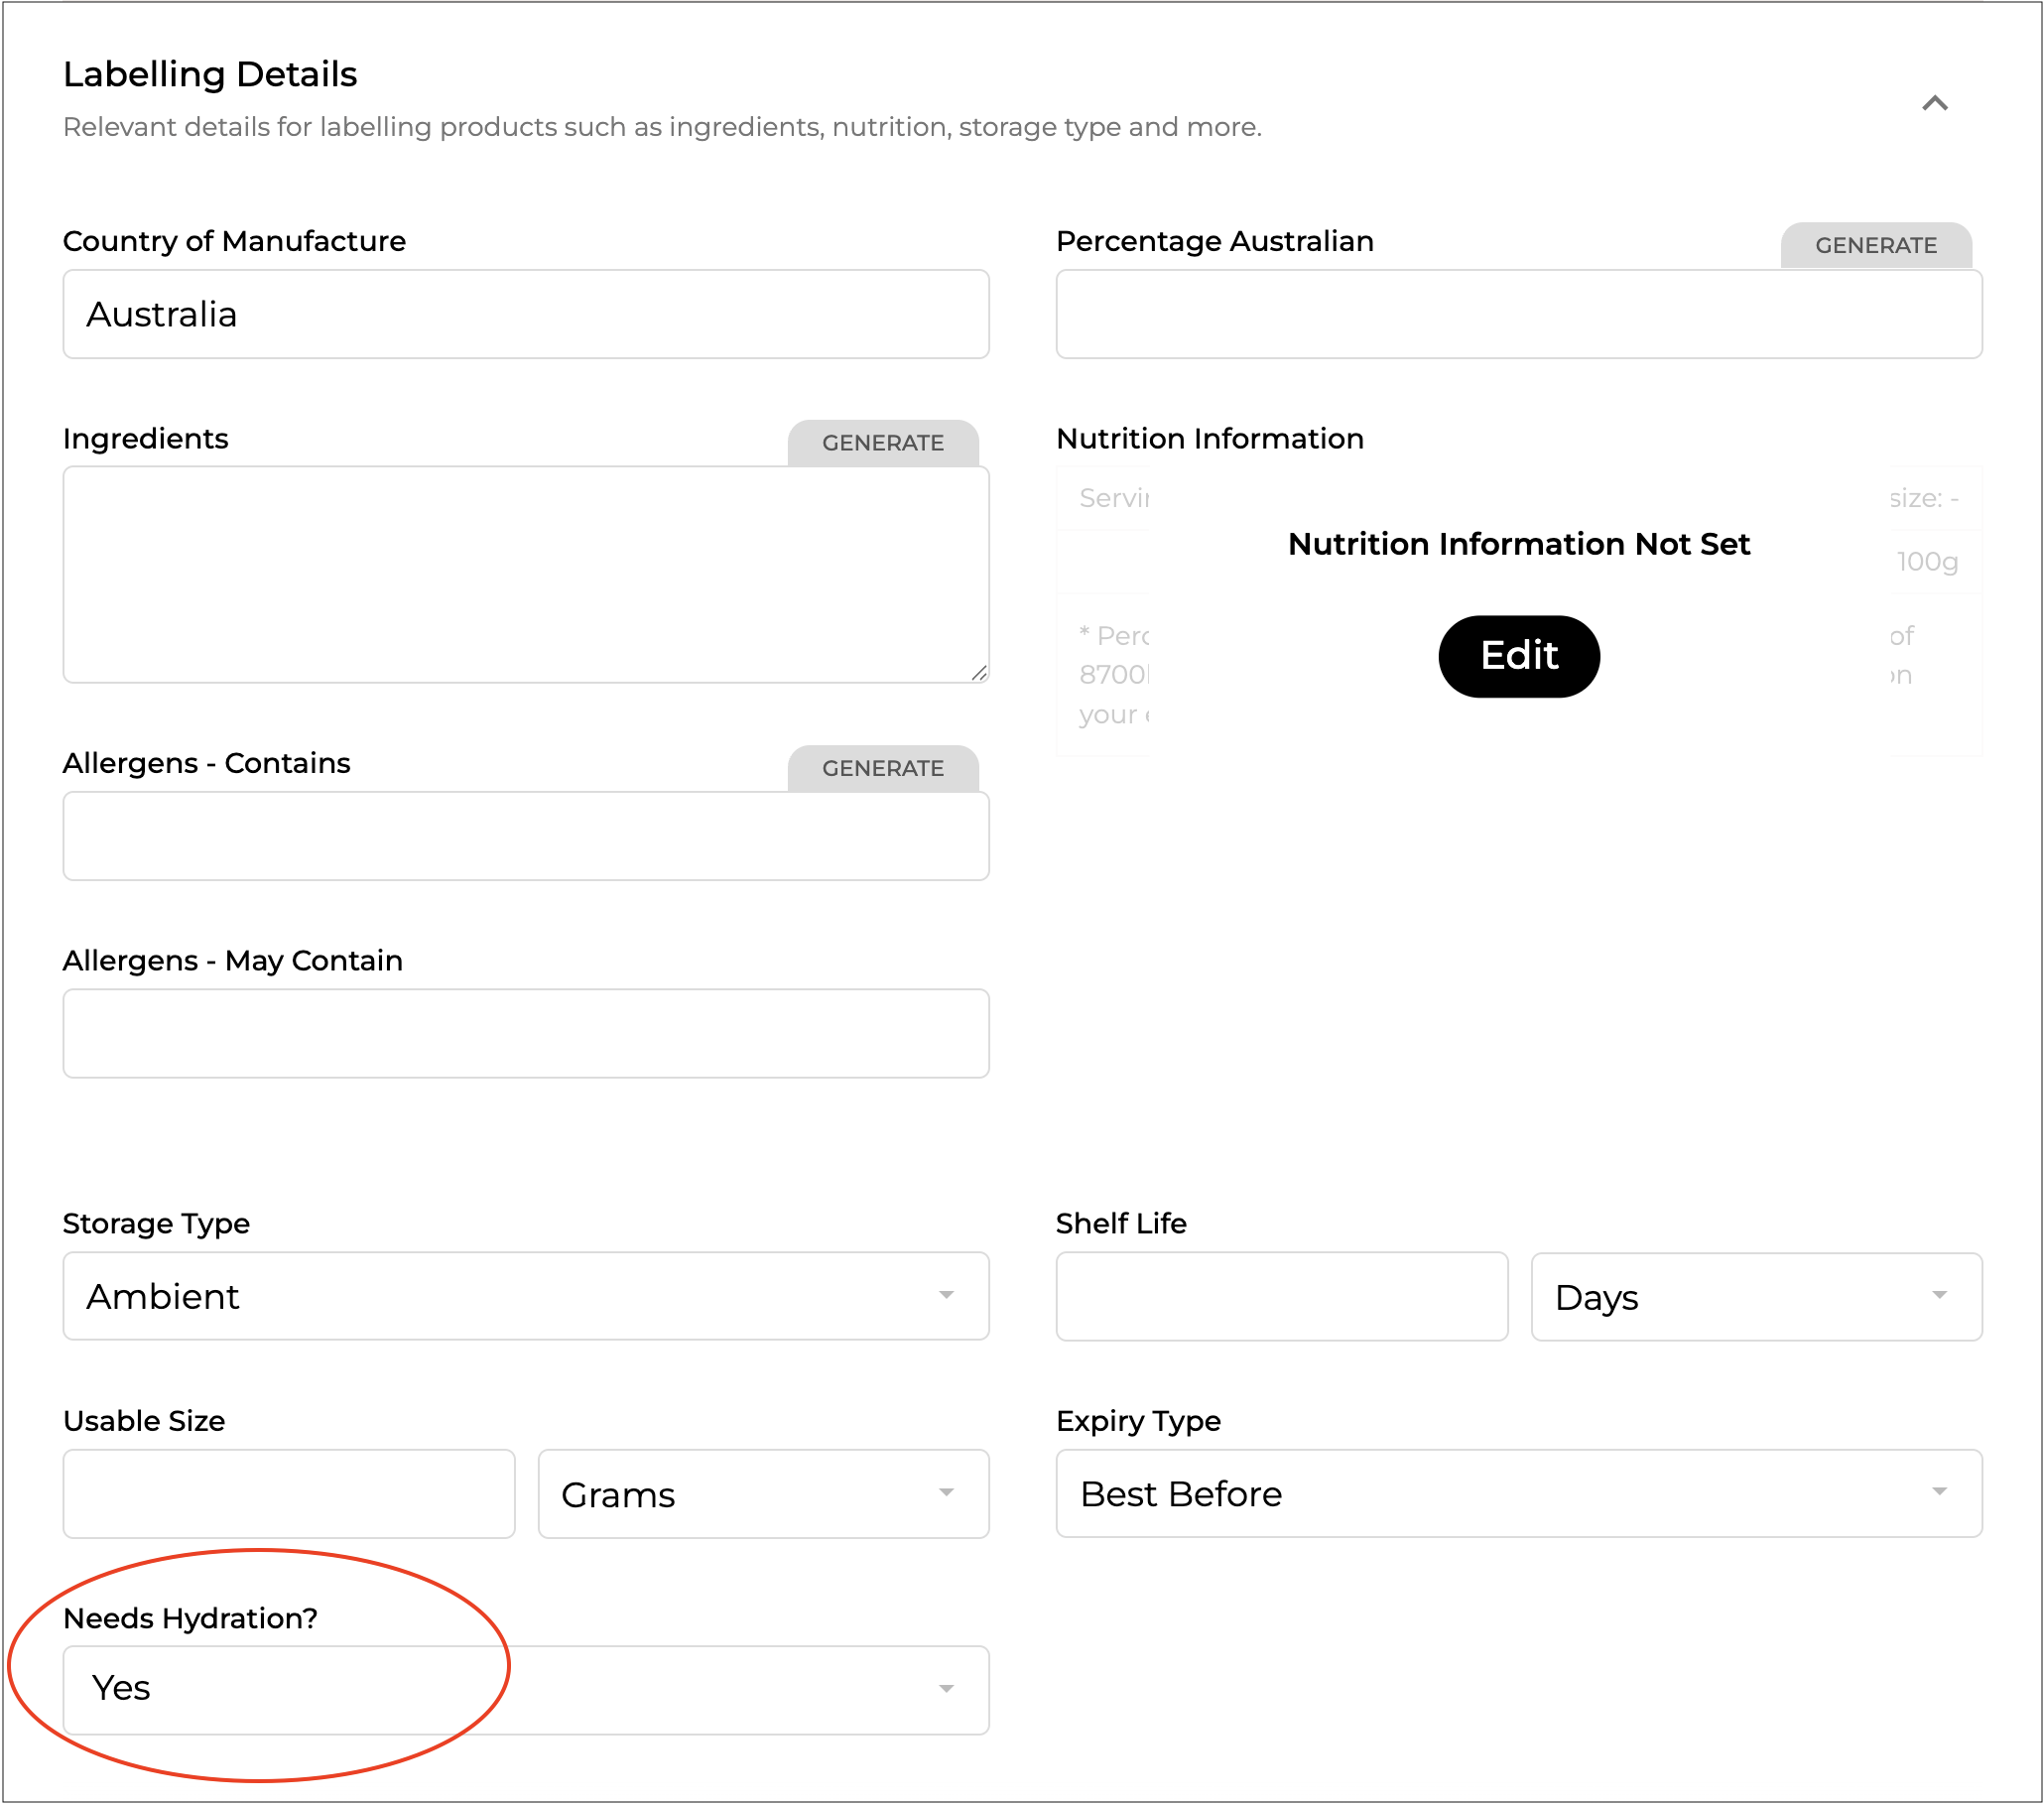Open the Needs Hydration dropdown
This screenshot has width=2044, height=1804.
click(525, 1690)
